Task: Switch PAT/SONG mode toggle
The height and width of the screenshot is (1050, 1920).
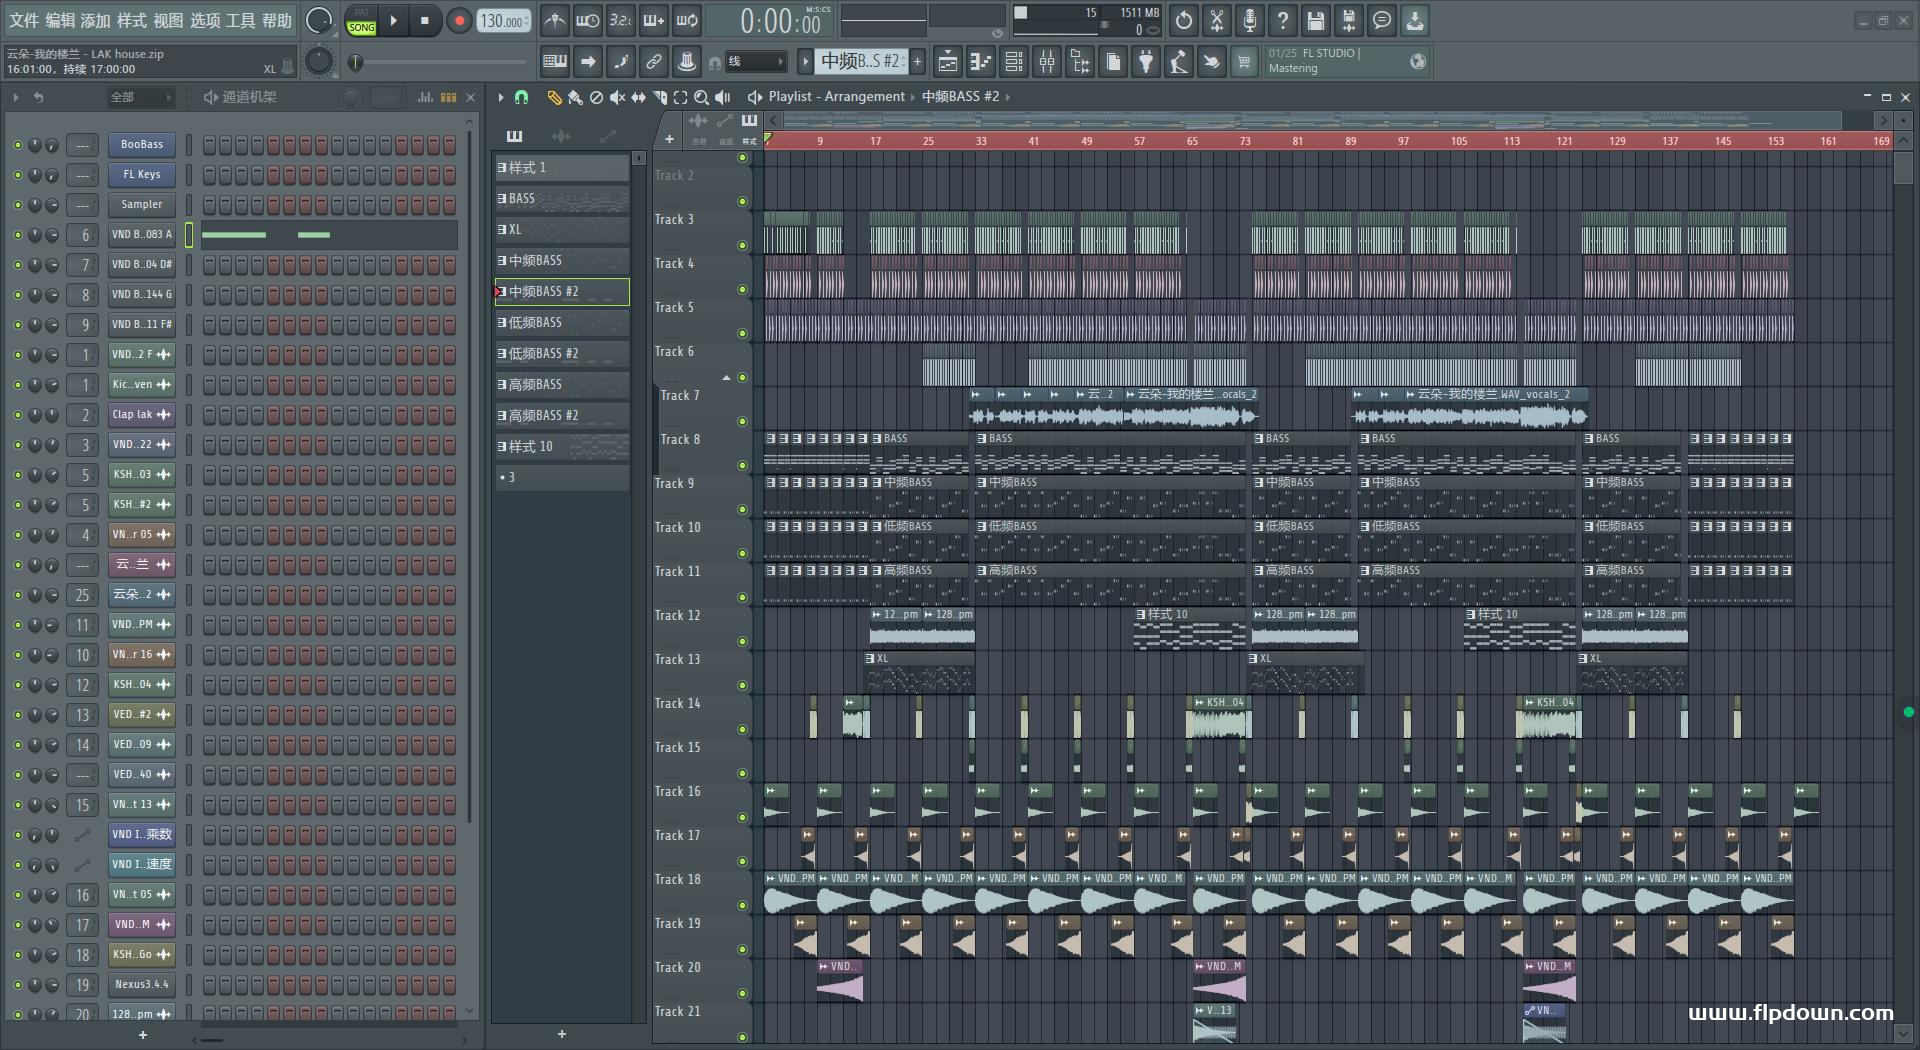Action: (x=362, y=21)
